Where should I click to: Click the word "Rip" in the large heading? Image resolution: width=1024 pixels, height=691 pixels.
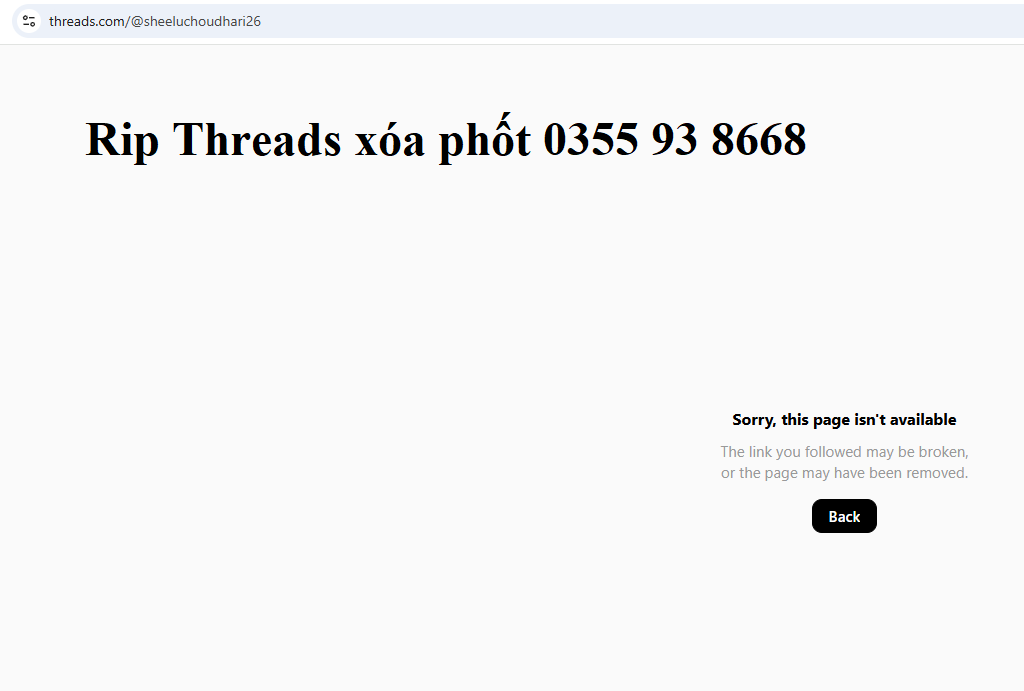pos(122,139)
